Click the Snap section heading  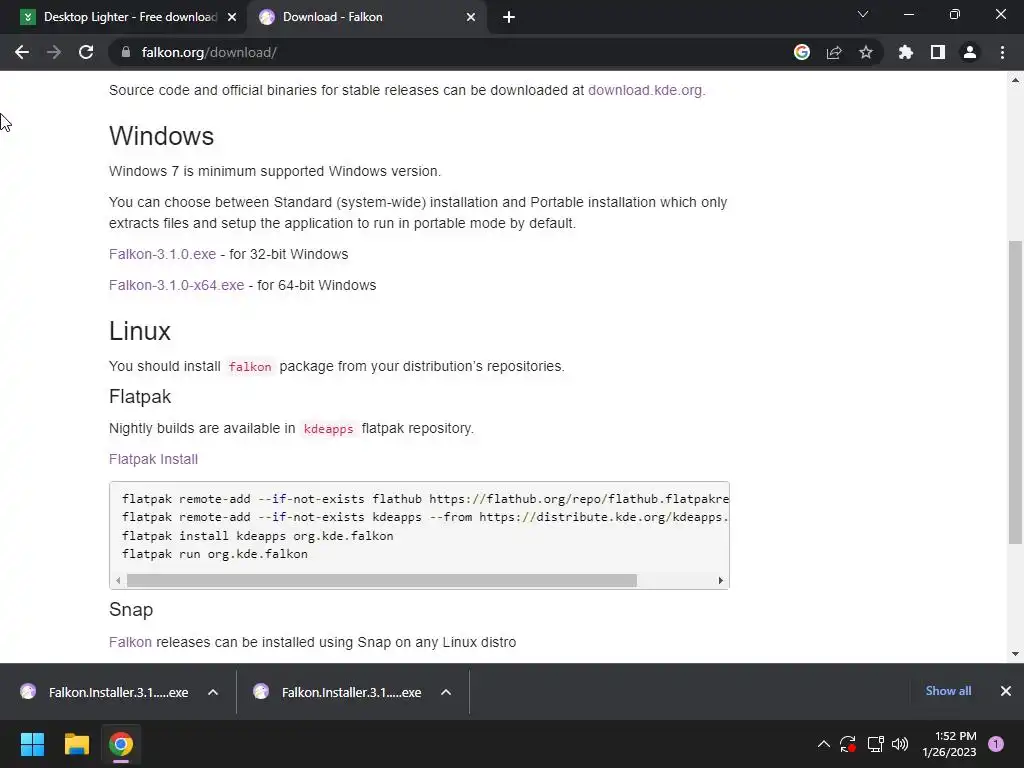(131, 609)
